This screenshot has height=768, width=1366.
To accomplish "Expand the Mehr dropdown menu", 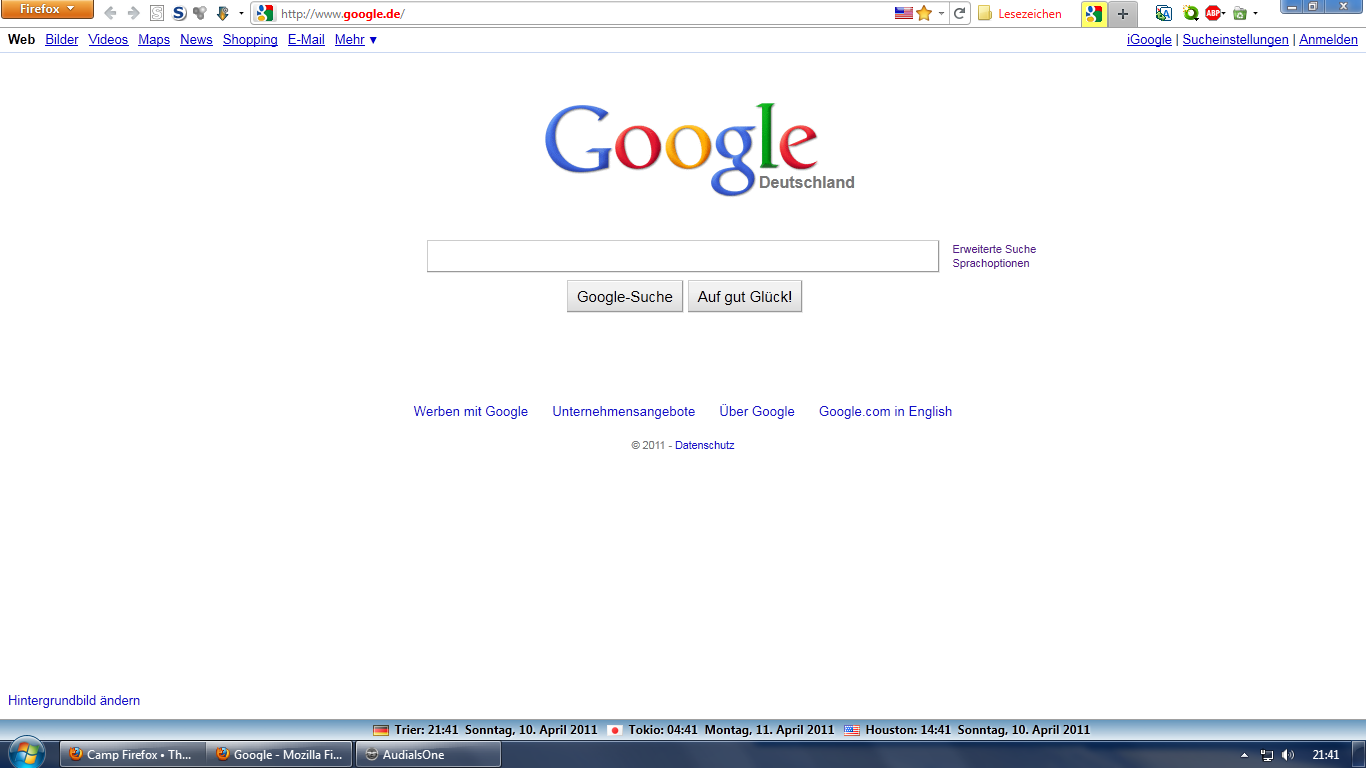I will pyautogui.click(x=356, y=40).
